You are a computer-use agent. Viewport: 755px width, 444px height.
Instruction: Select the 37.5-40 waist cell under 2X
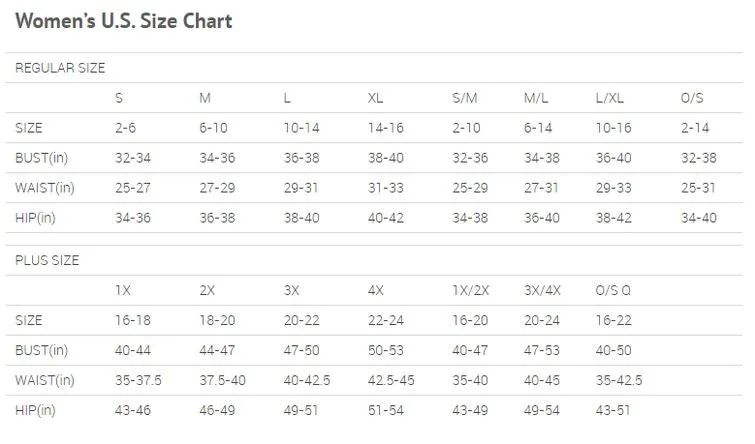[x=222, y=380]
